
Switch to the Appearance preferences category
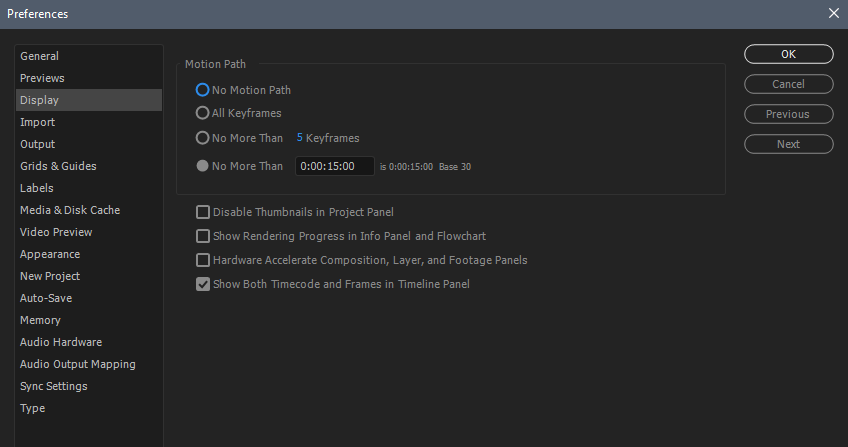(50, 254)
